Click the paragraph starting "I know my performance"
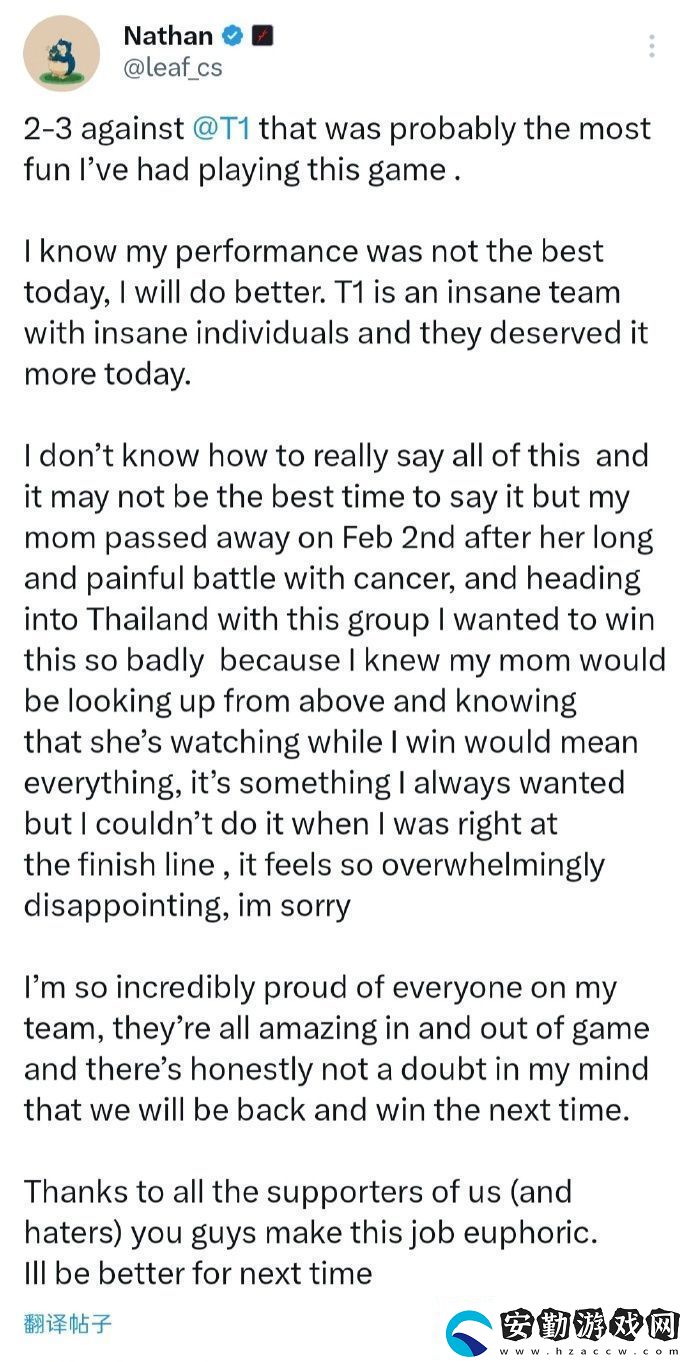Screen dimensions: 690x1362 336,312
